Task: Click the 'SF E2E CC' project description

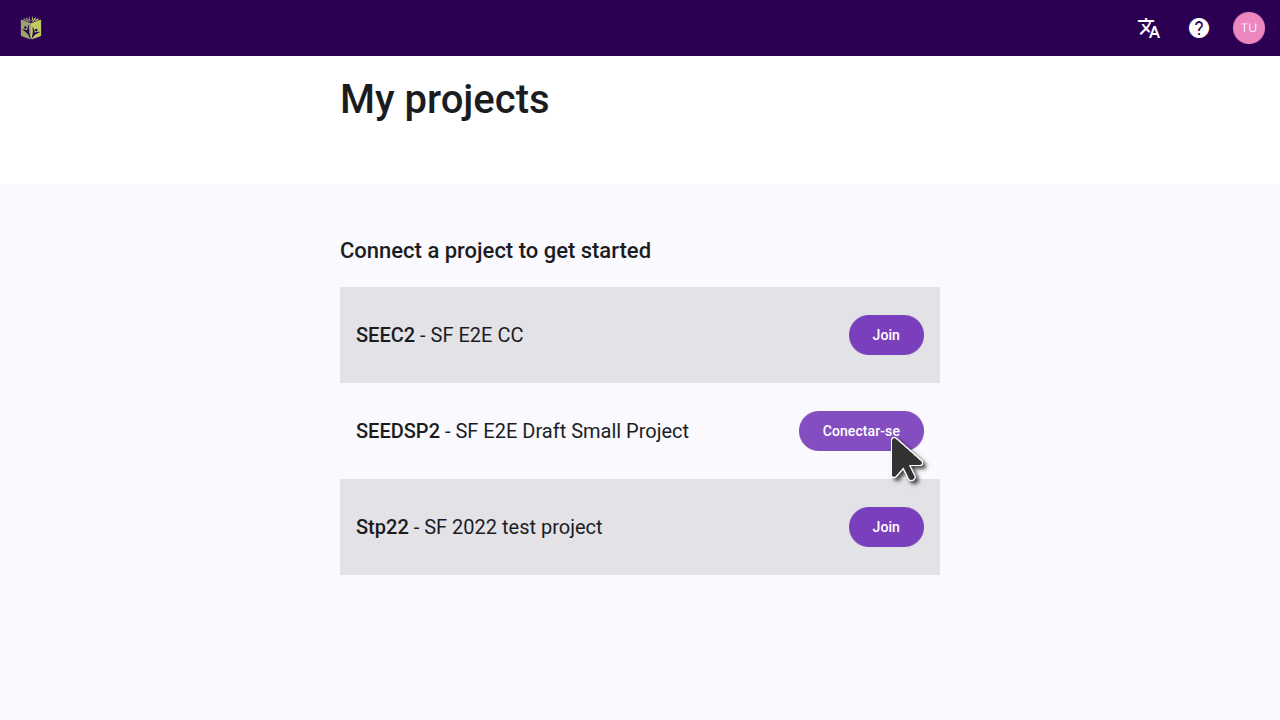Action: 477,335
